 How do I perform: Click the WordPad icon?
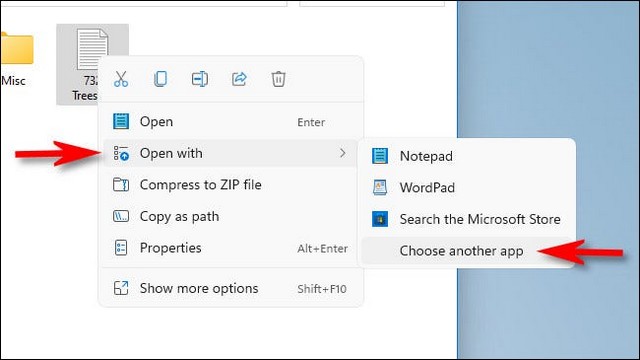click(380, 187)
